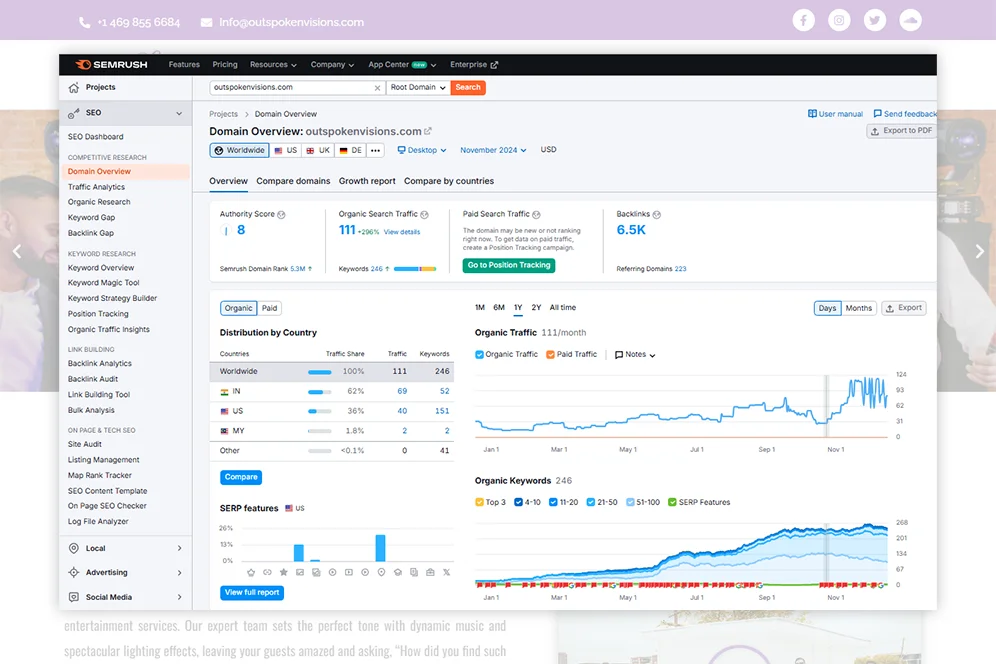996x664 pixels.
Task: Click the Social Media icon in sidebar
Action: [74, 597]
